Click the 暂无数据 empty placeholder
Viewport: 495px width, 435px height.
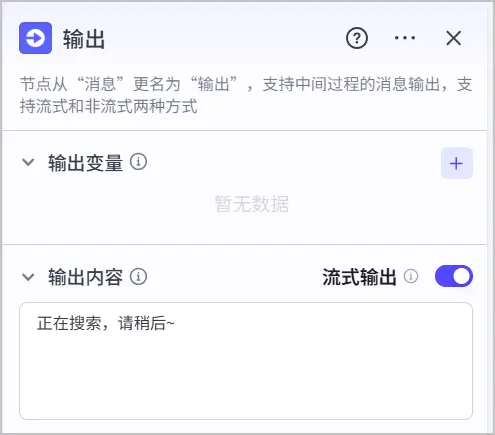tap(252, 204)
